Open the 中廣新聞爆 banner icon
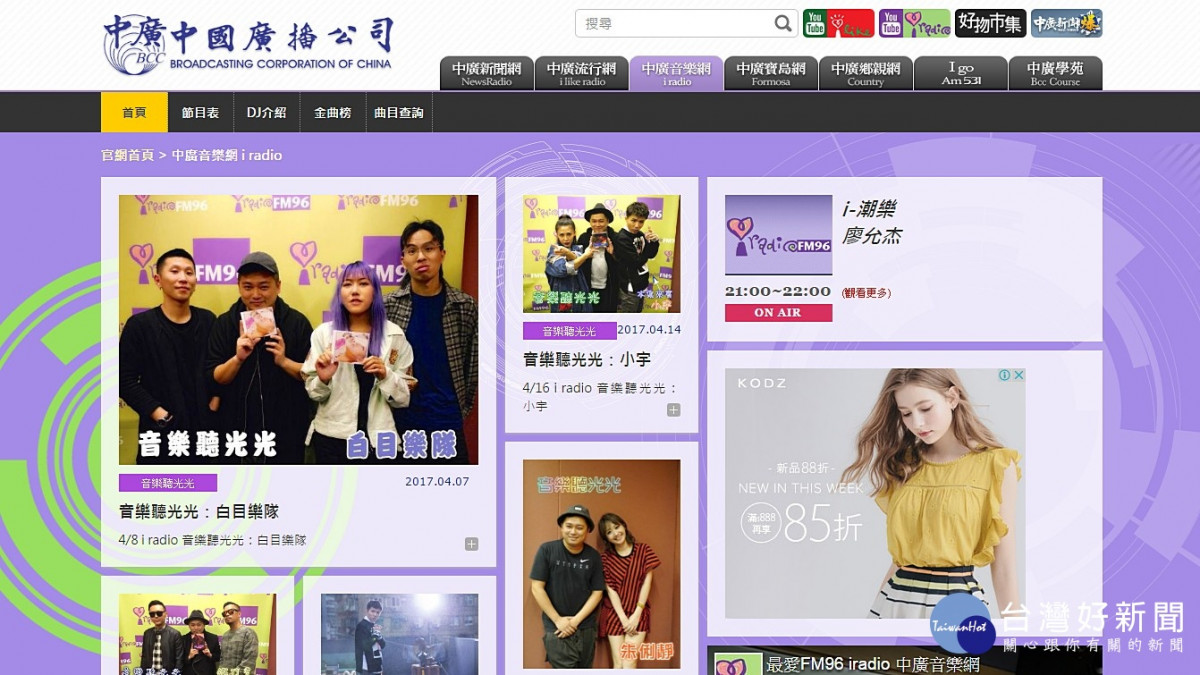Image resolution: width=1200 pixels, height=675 pixels. tap(1066, 23)
